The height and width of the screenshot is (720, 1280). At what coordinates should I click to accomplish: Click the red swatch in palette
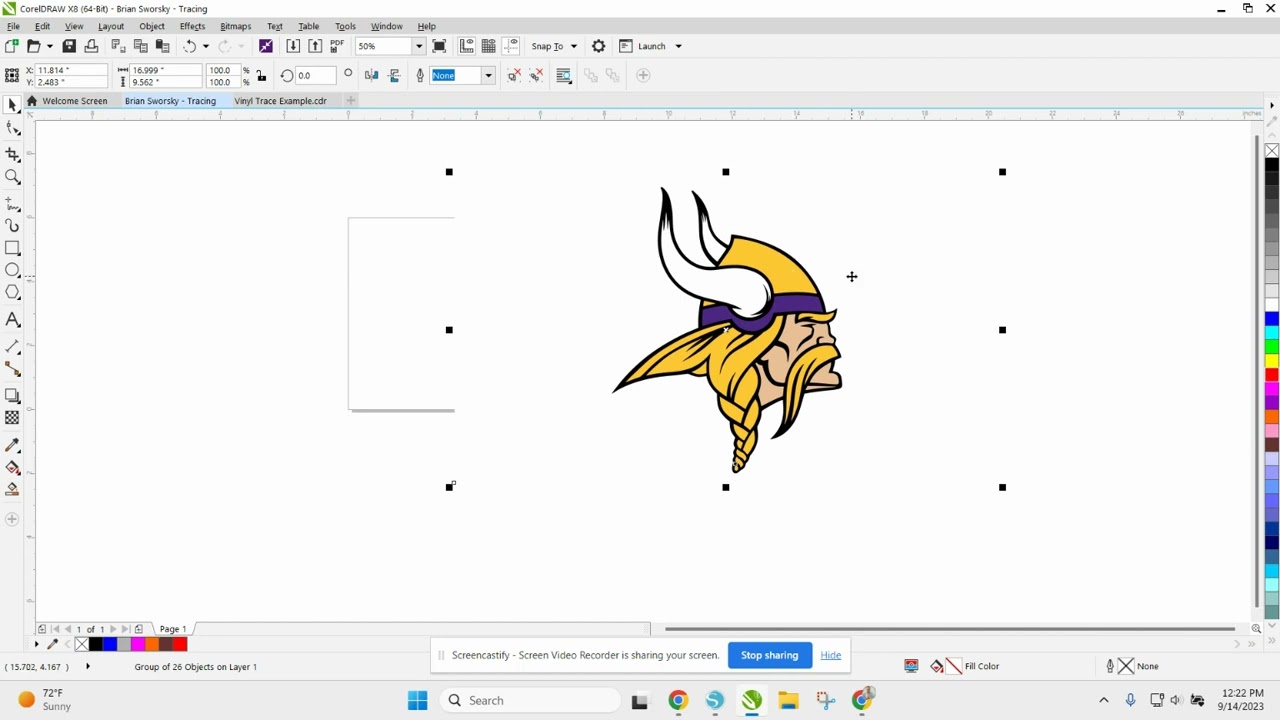pos(1272,375)
